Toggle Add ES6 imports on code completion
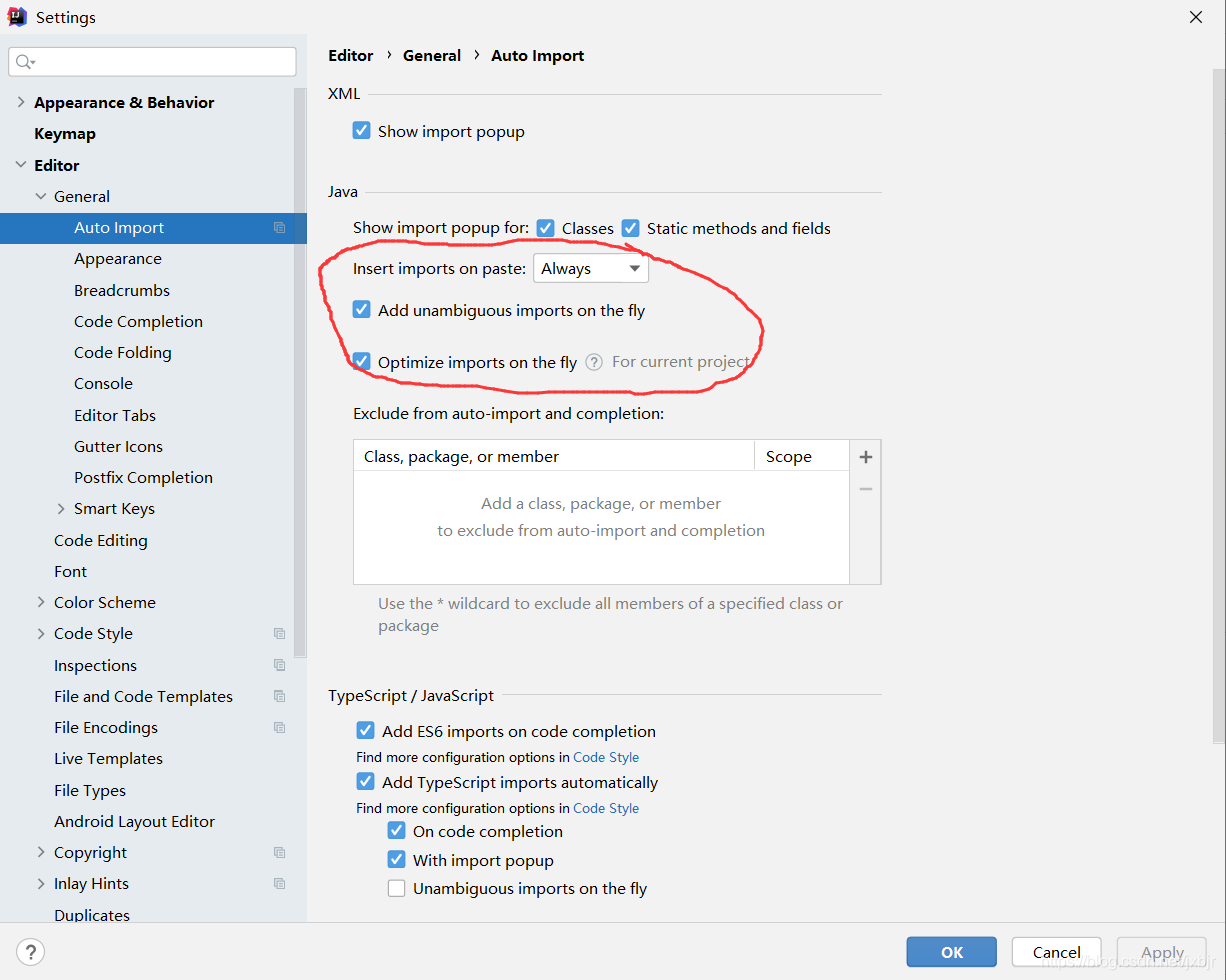1226x980 pixels. pos(366,731)
